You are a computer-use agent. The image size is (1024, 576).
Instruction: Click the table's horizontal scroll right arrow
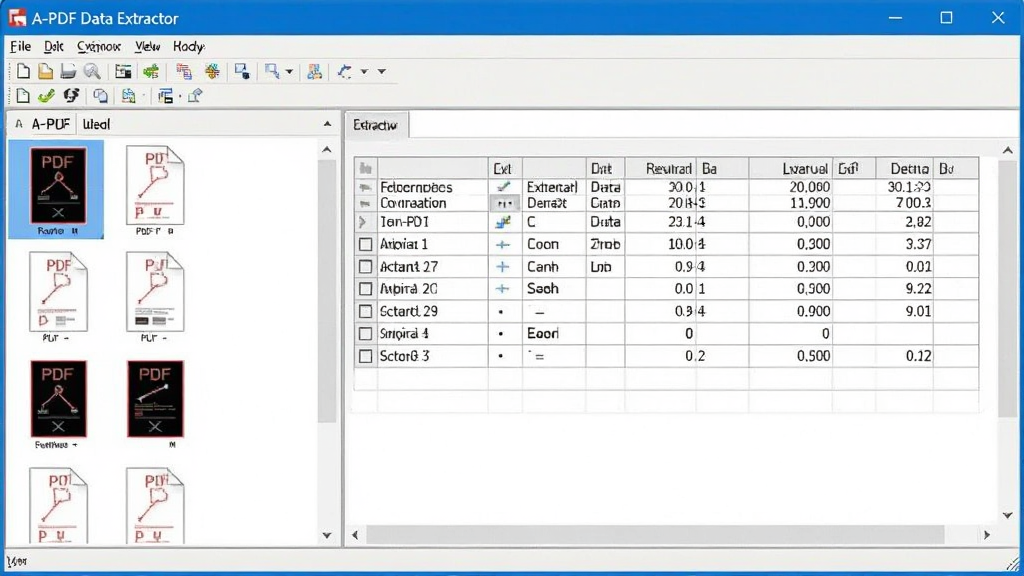coord(987,535)
